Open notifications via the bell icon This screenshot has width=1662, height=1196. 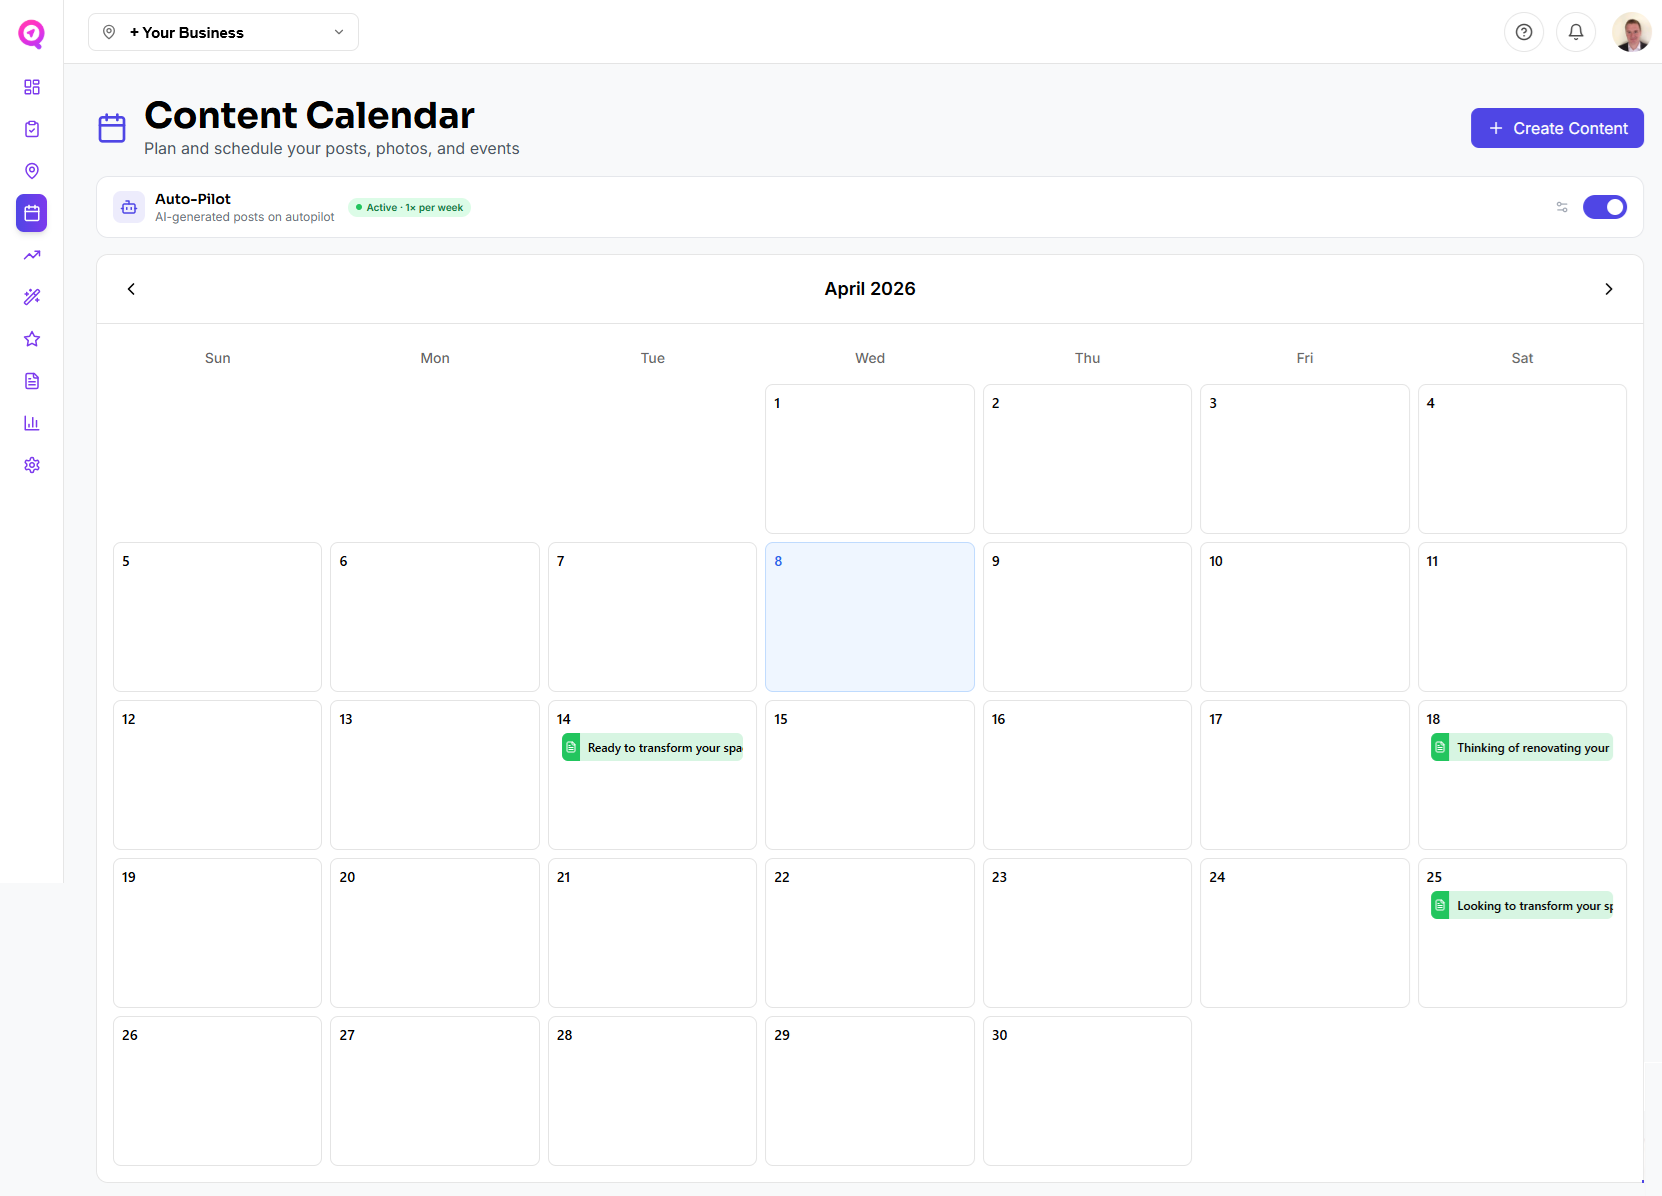coord(1576,32)
